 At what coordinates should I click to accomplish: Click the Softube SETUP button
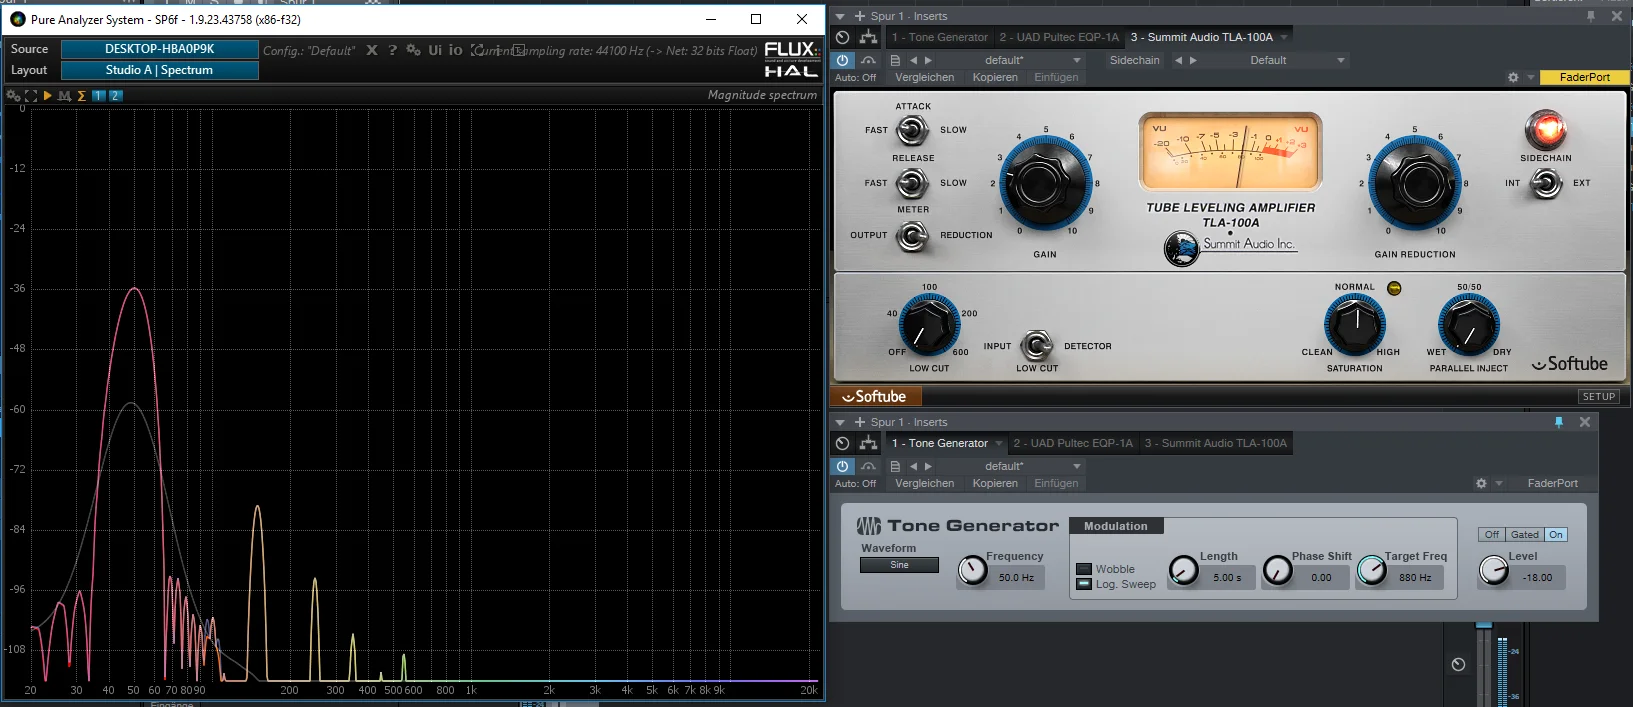coord(1598,396)
